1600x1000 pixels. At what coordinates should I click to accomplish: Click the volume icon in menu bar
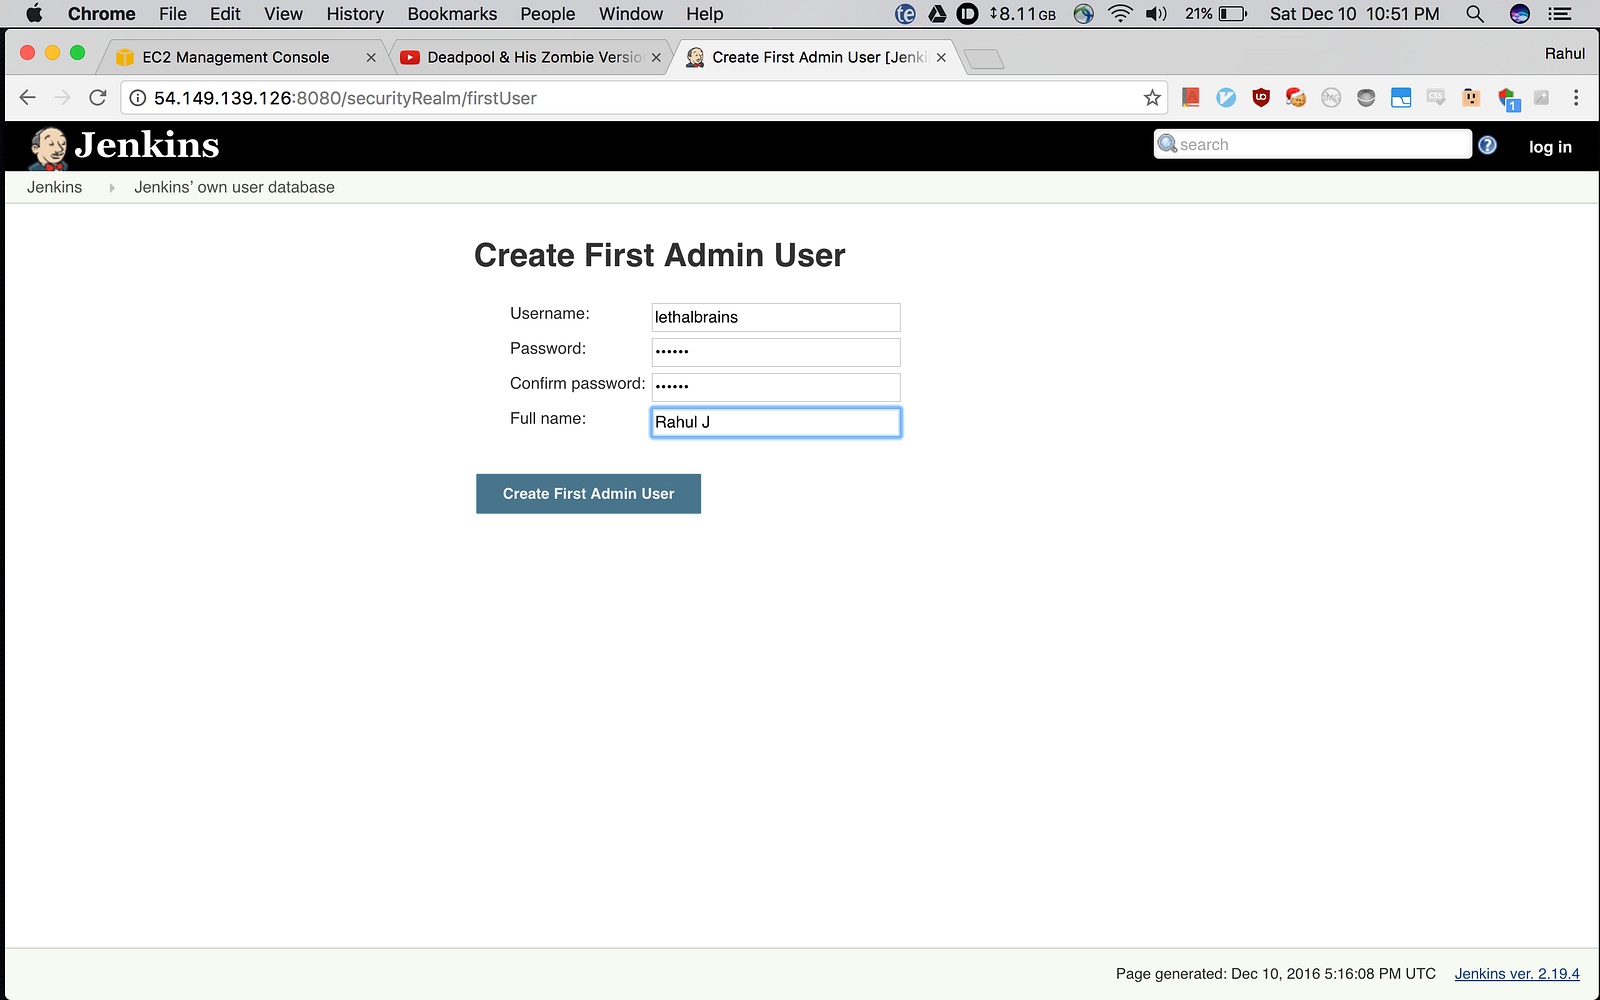click(x=1156, y=14)
